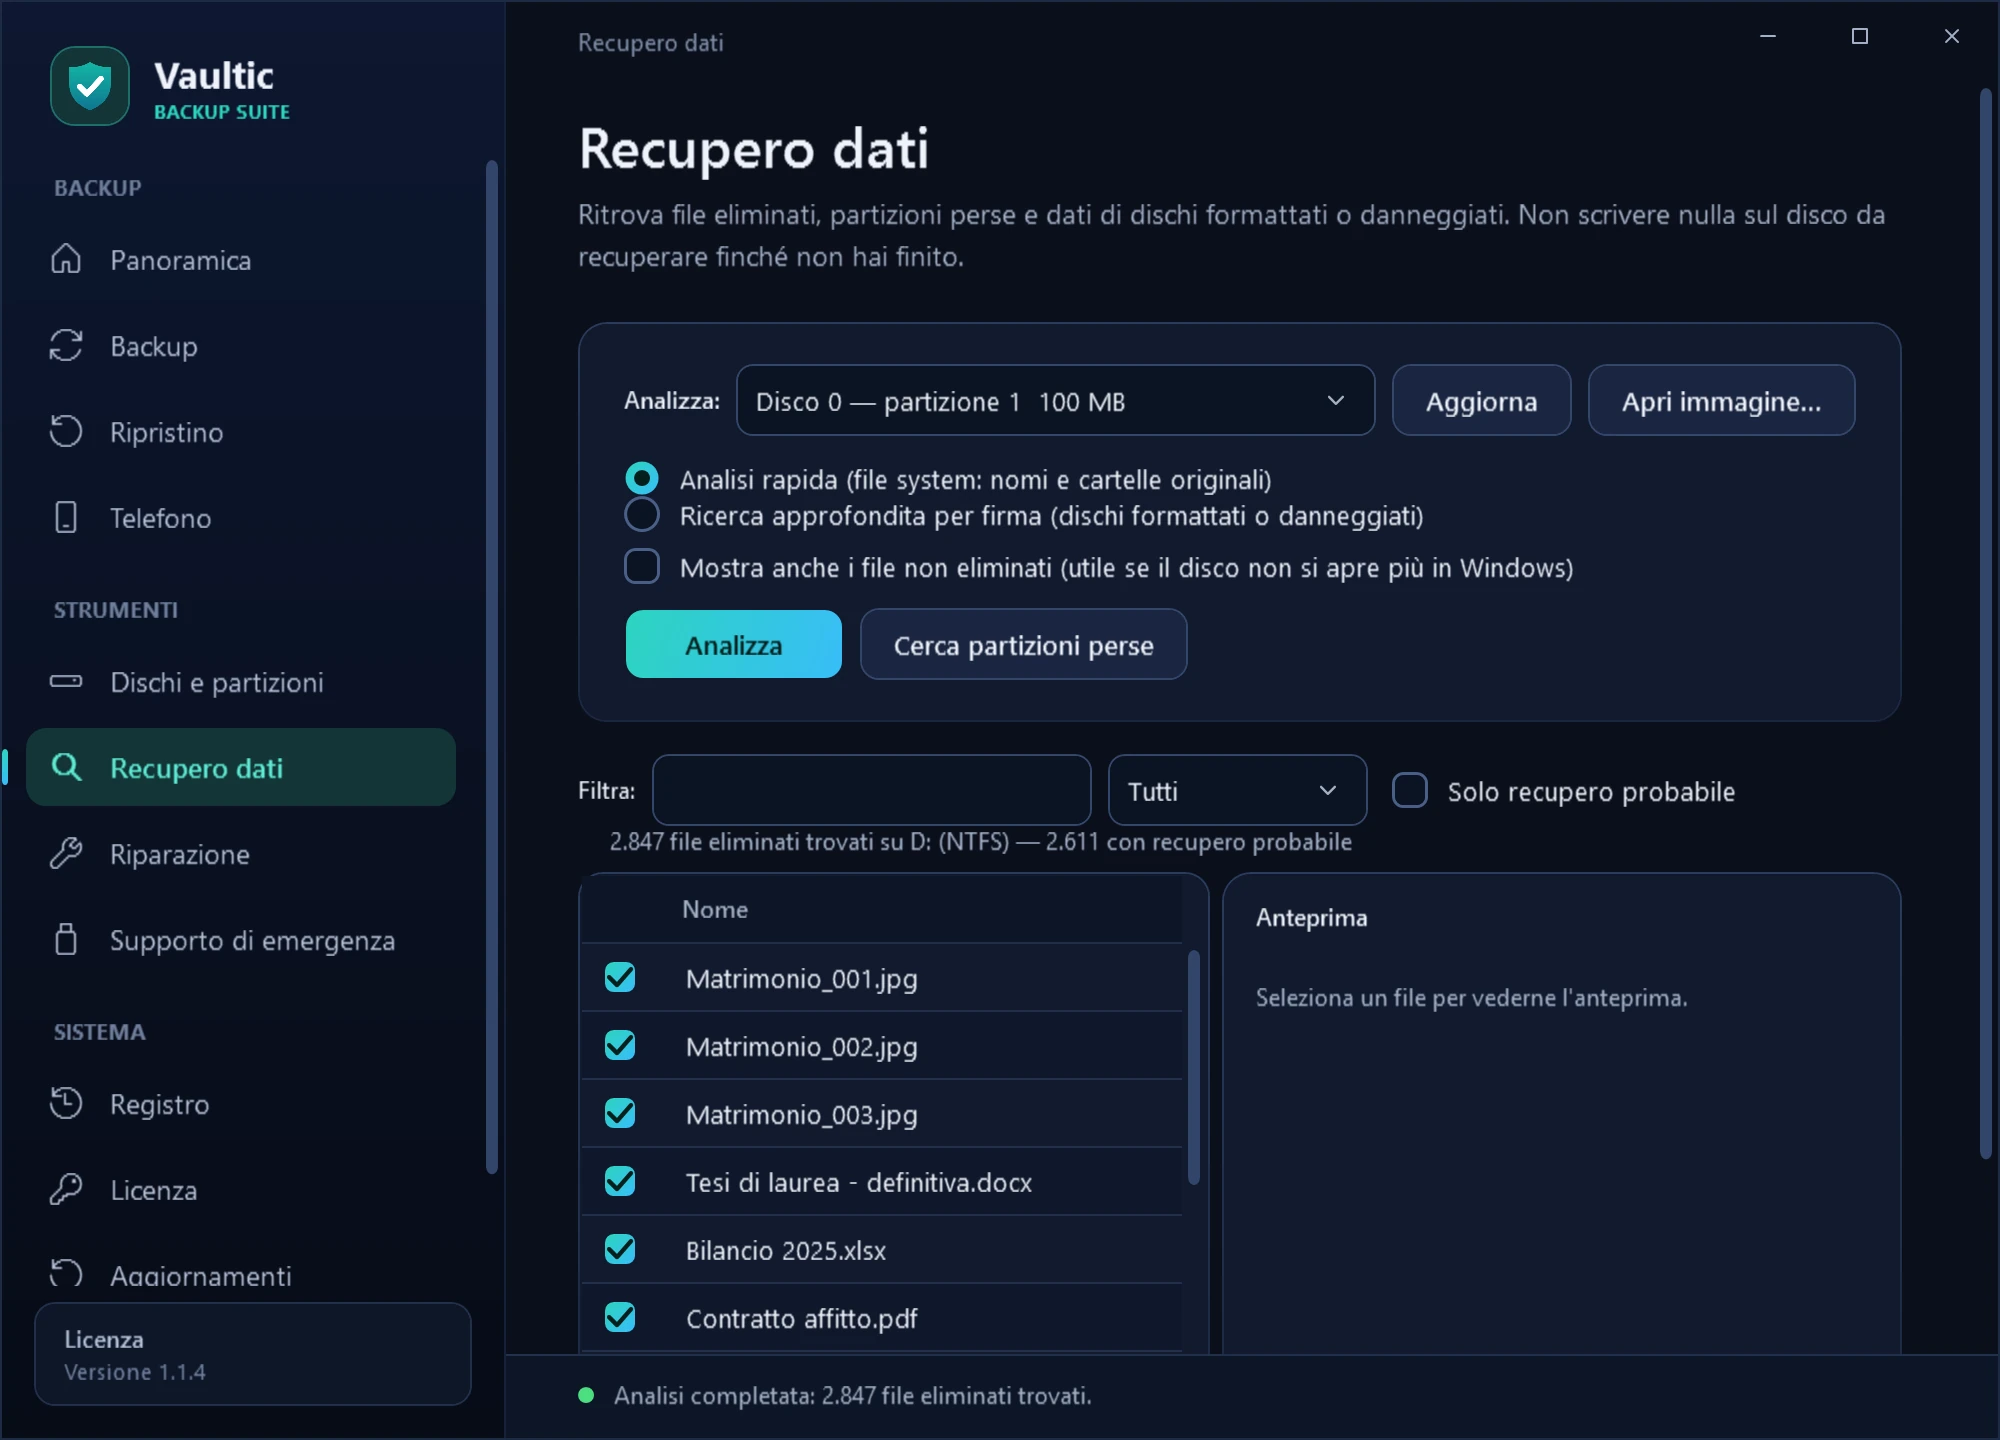Click the Supporto di emergenza USB icon
Viewport: 2000px width, 1440px height.
66,939
